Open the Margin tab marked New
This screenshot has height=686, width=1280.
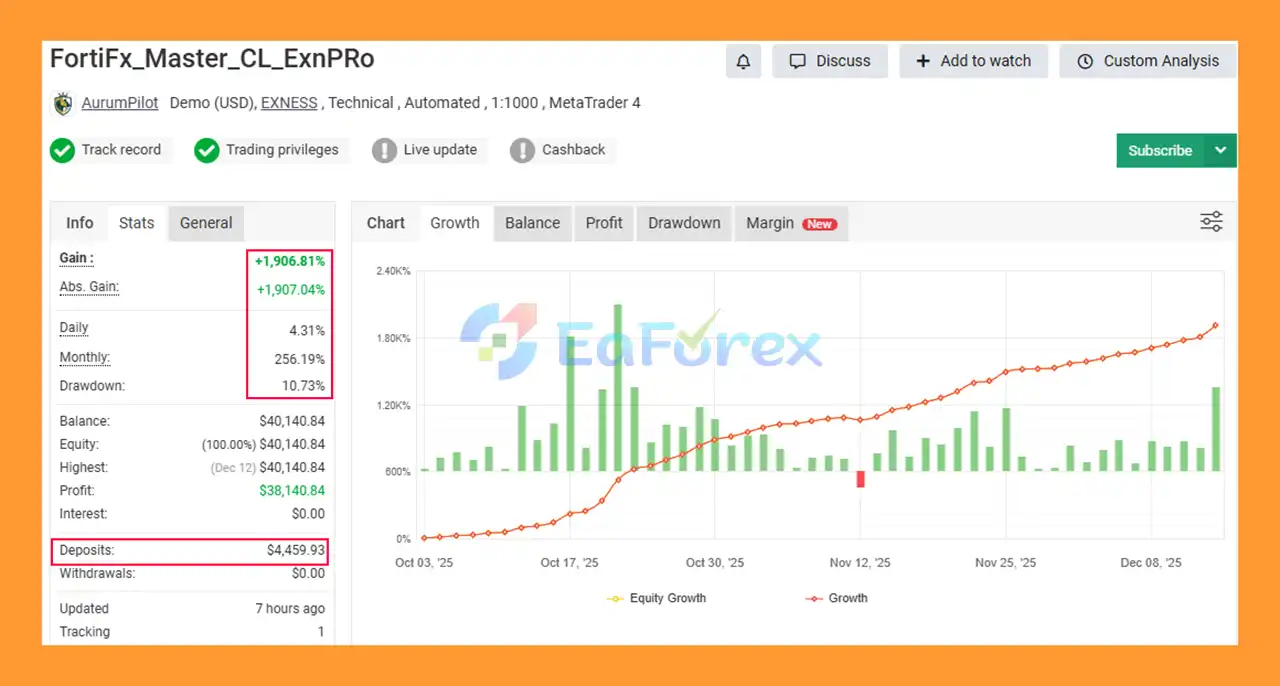coord(790,223)
